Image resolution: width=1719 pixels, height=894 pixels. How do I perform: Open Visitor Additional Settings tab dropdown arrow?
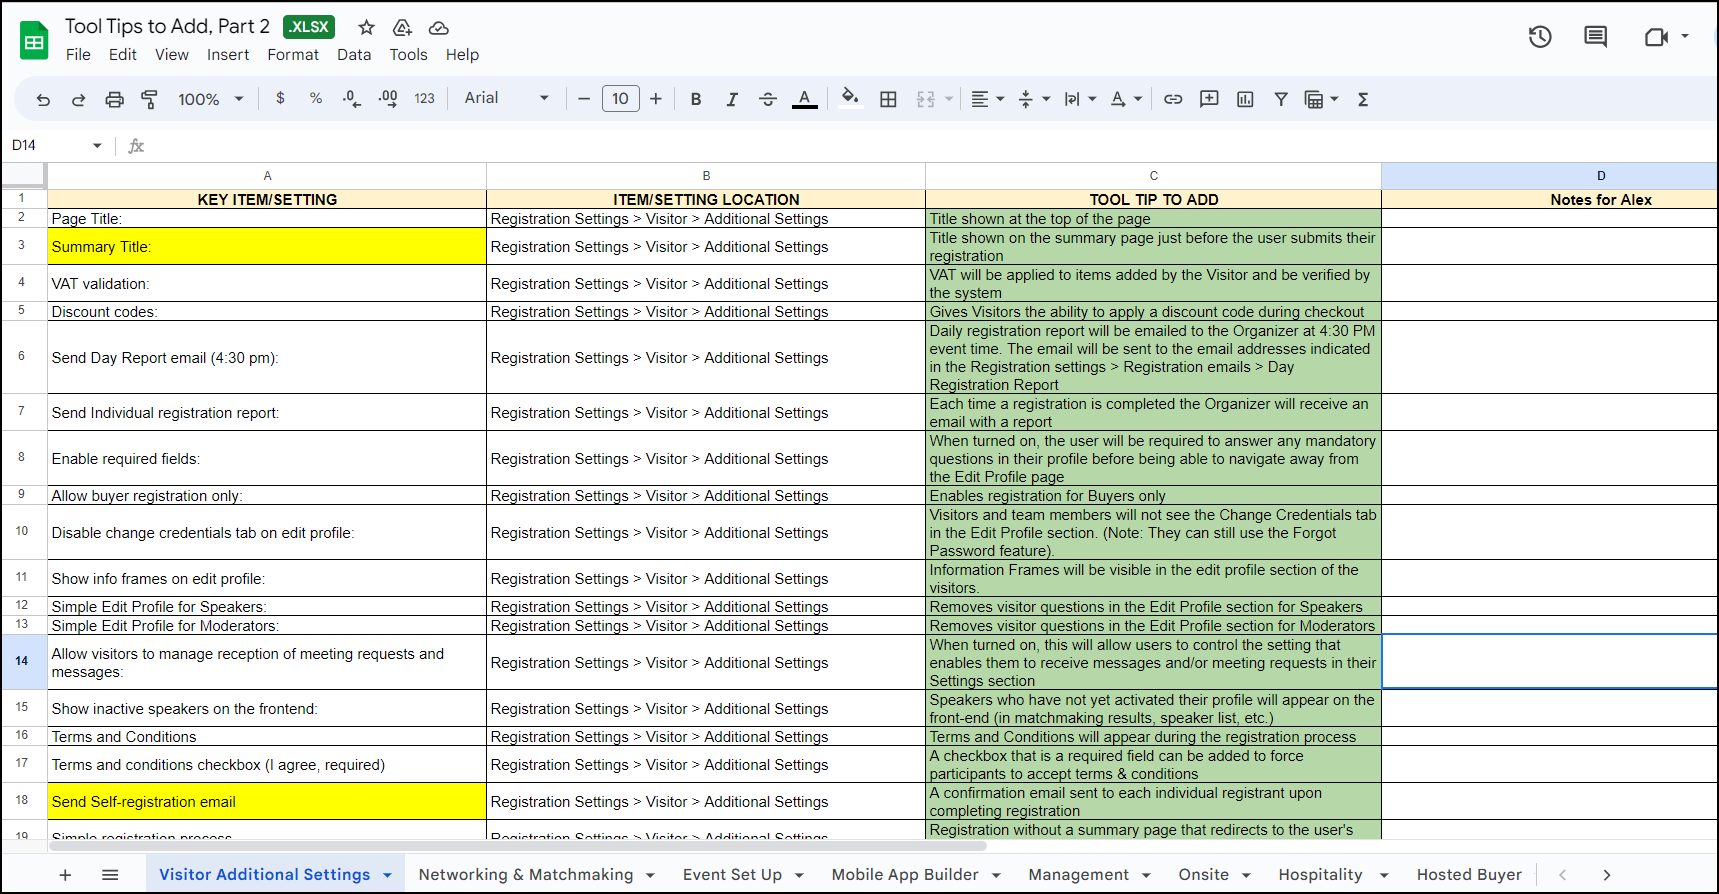[x=387, y=876]
